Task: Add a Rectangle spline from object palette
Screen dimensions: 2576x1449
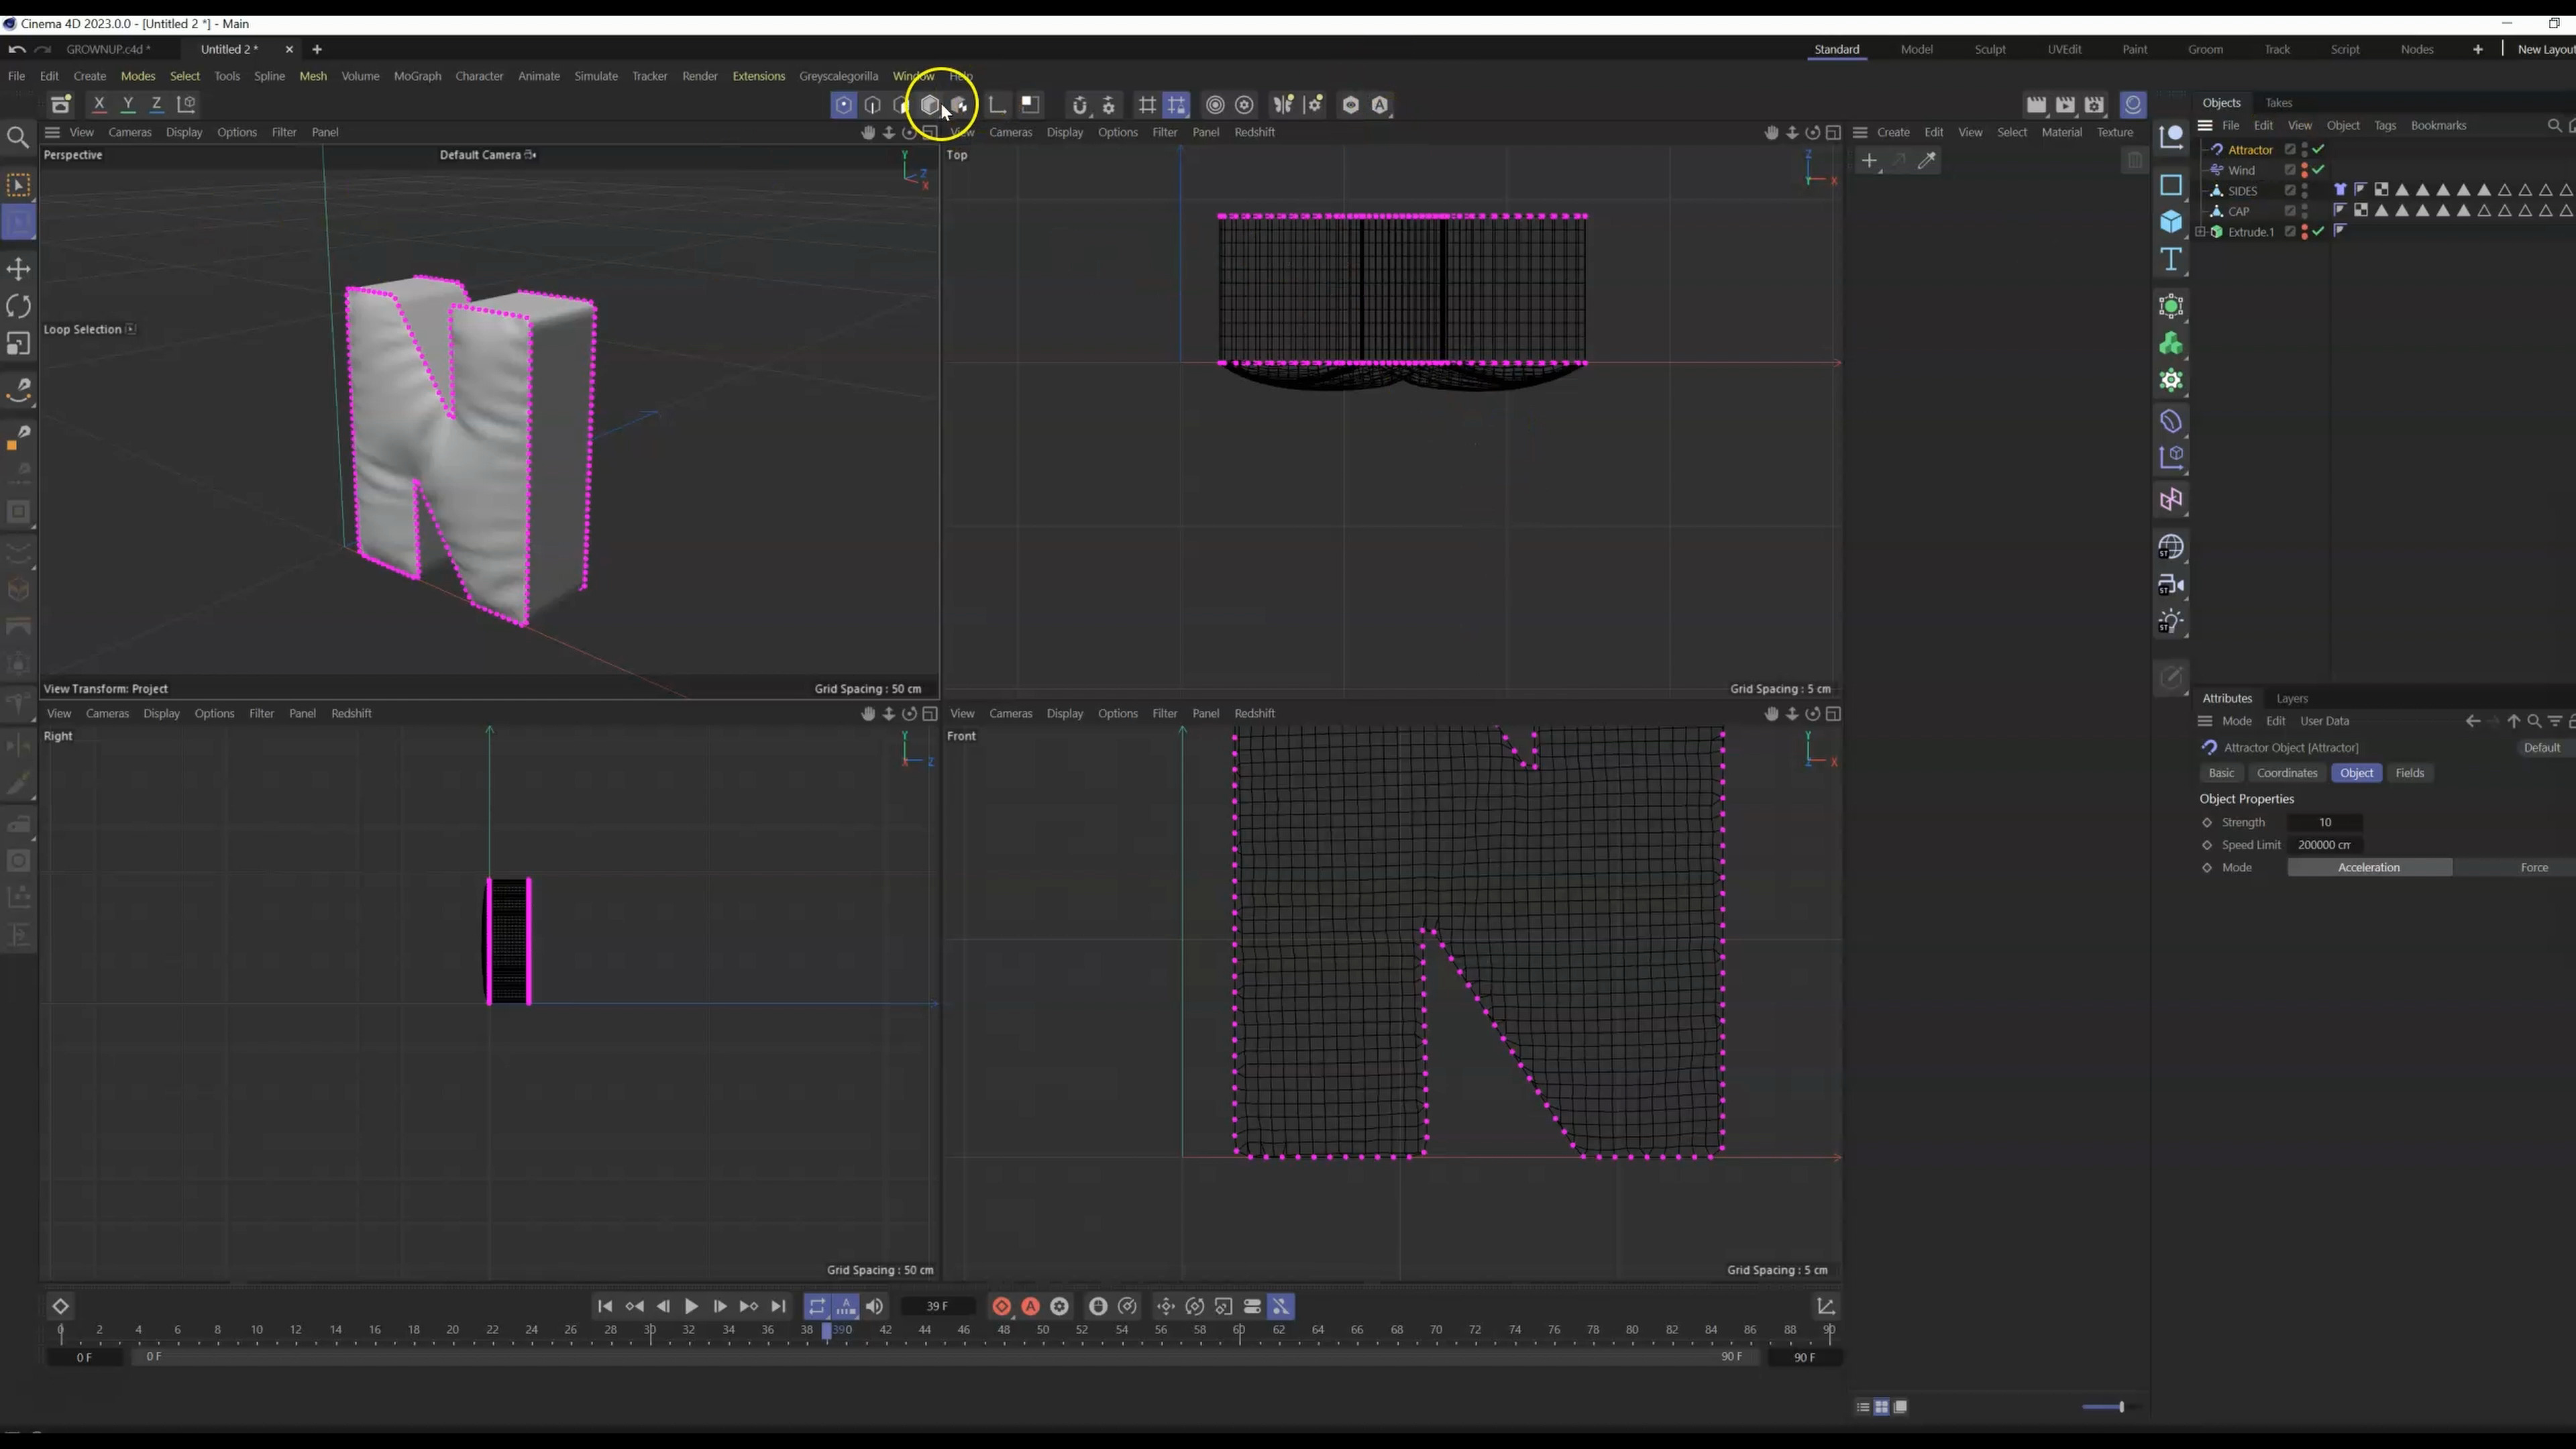Action: (x=2171, y=185)
